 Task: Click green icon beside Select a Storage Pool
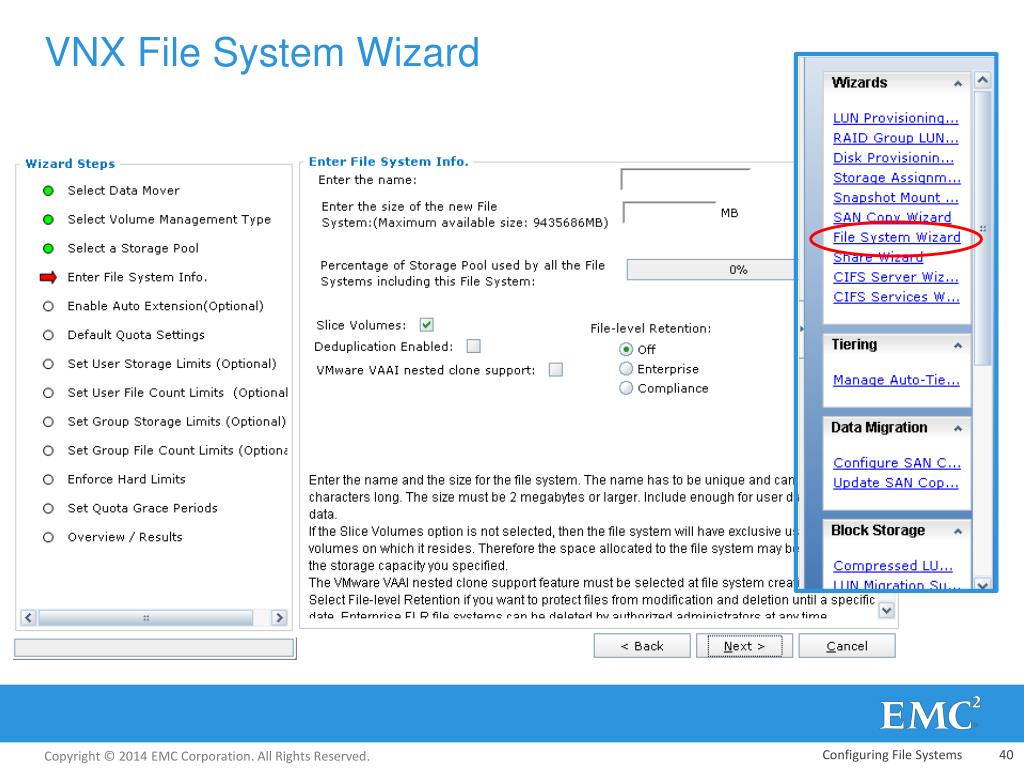tap(48, 248)
